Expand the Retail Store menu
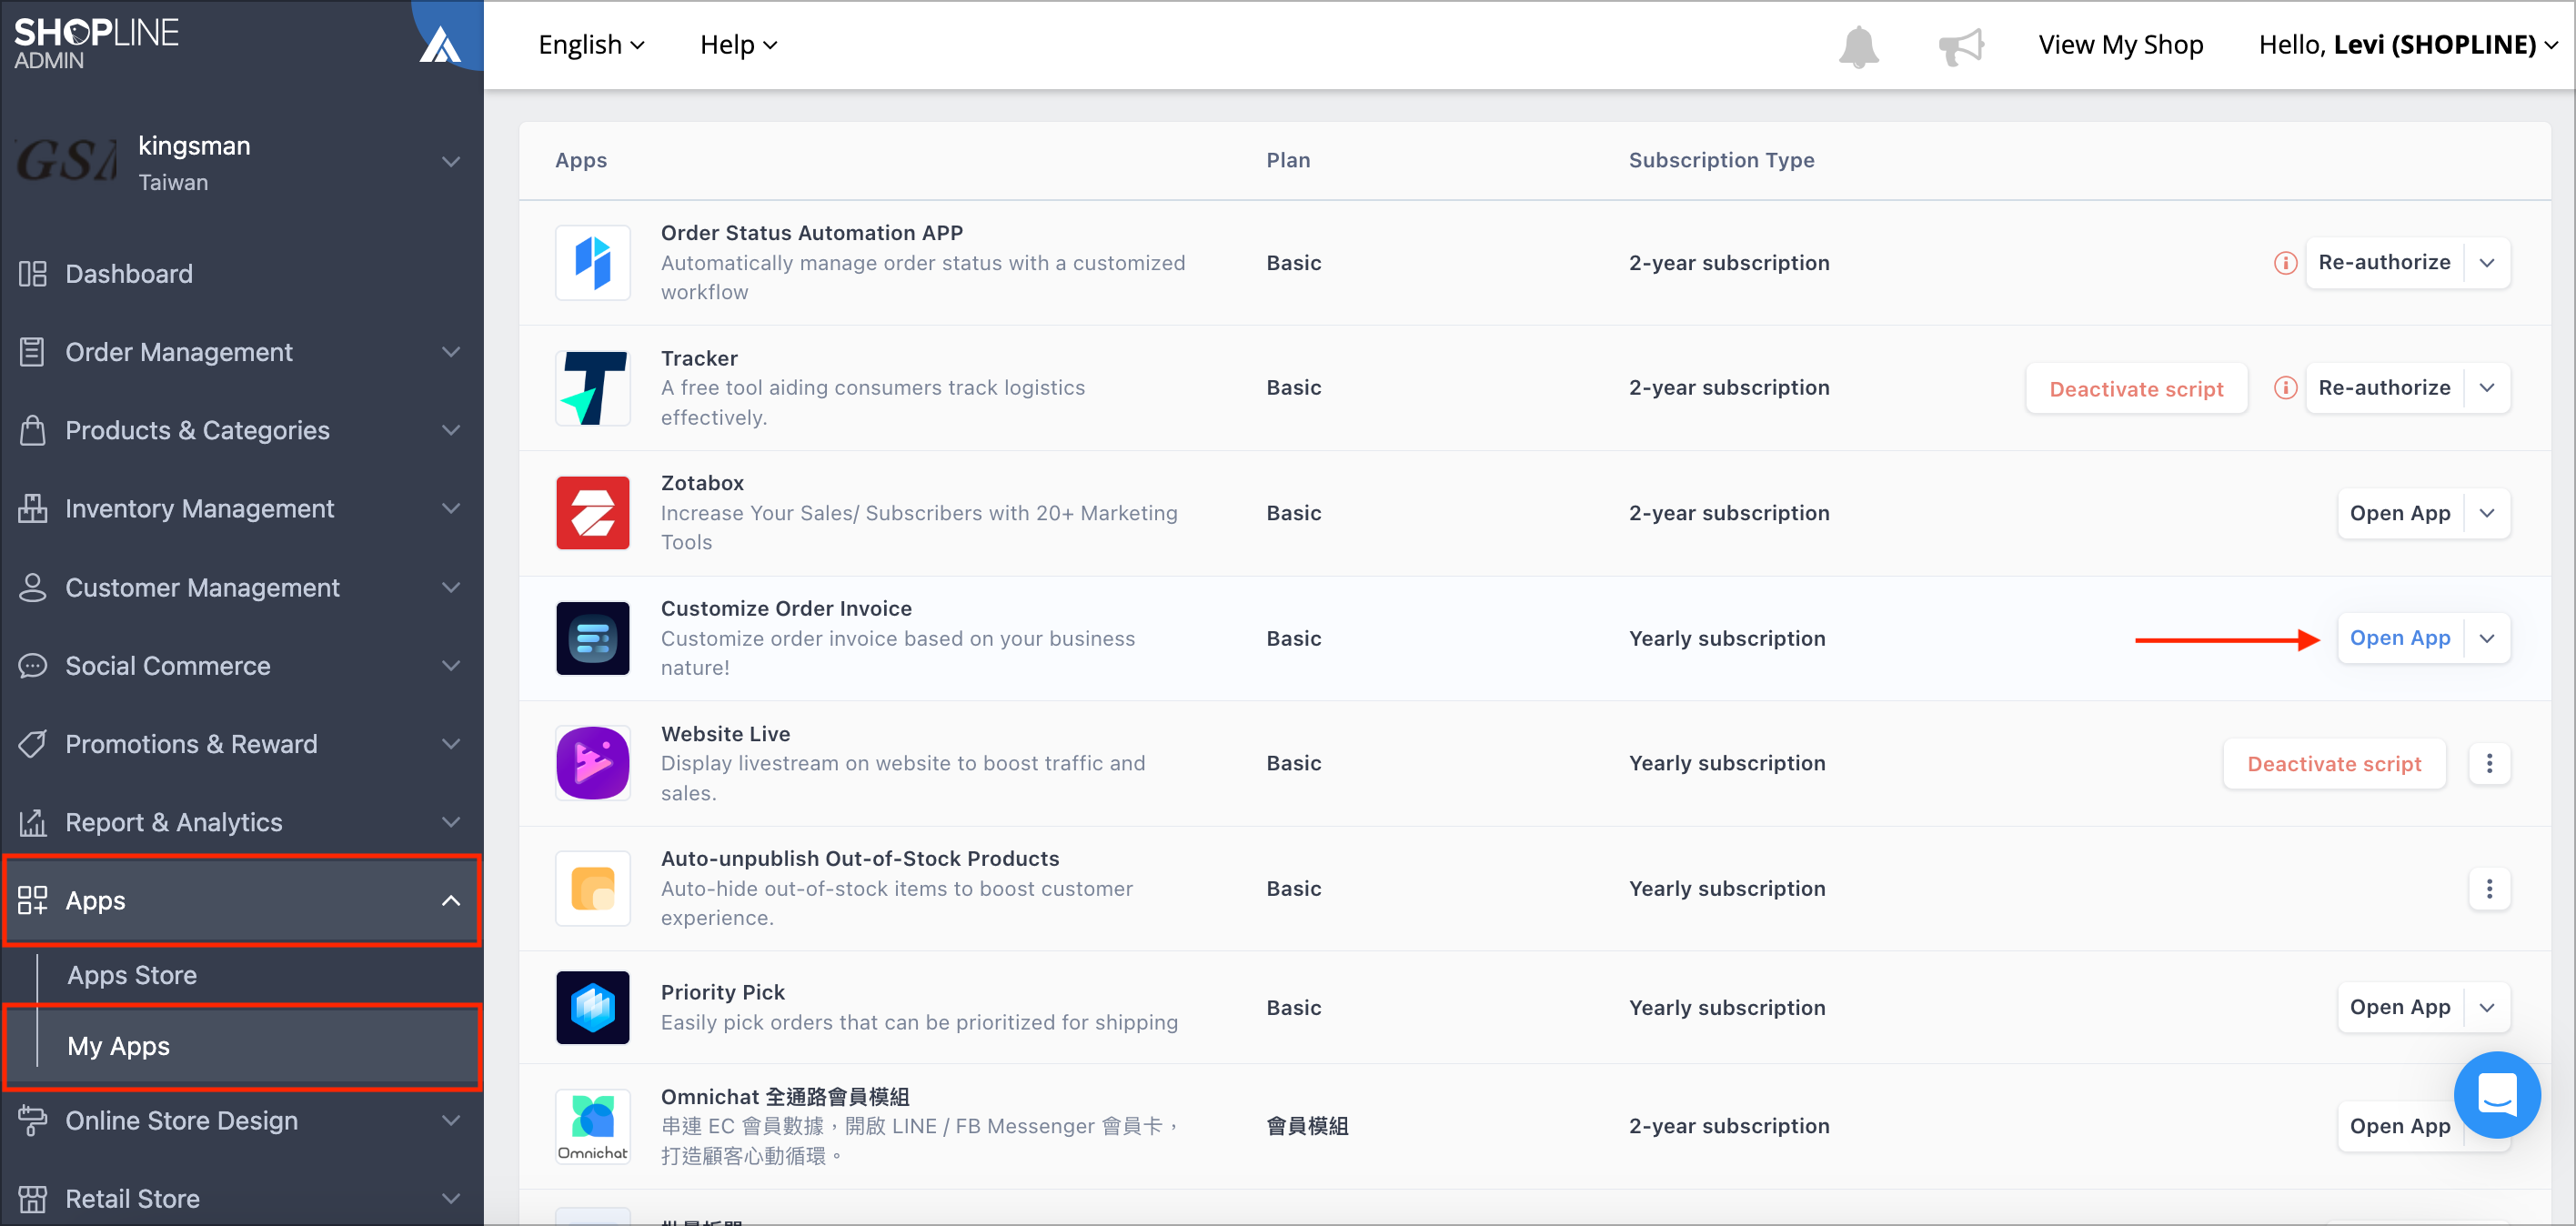Image resolution: width=2576 pixels, height=1226 pixels. pos(240,1198)
